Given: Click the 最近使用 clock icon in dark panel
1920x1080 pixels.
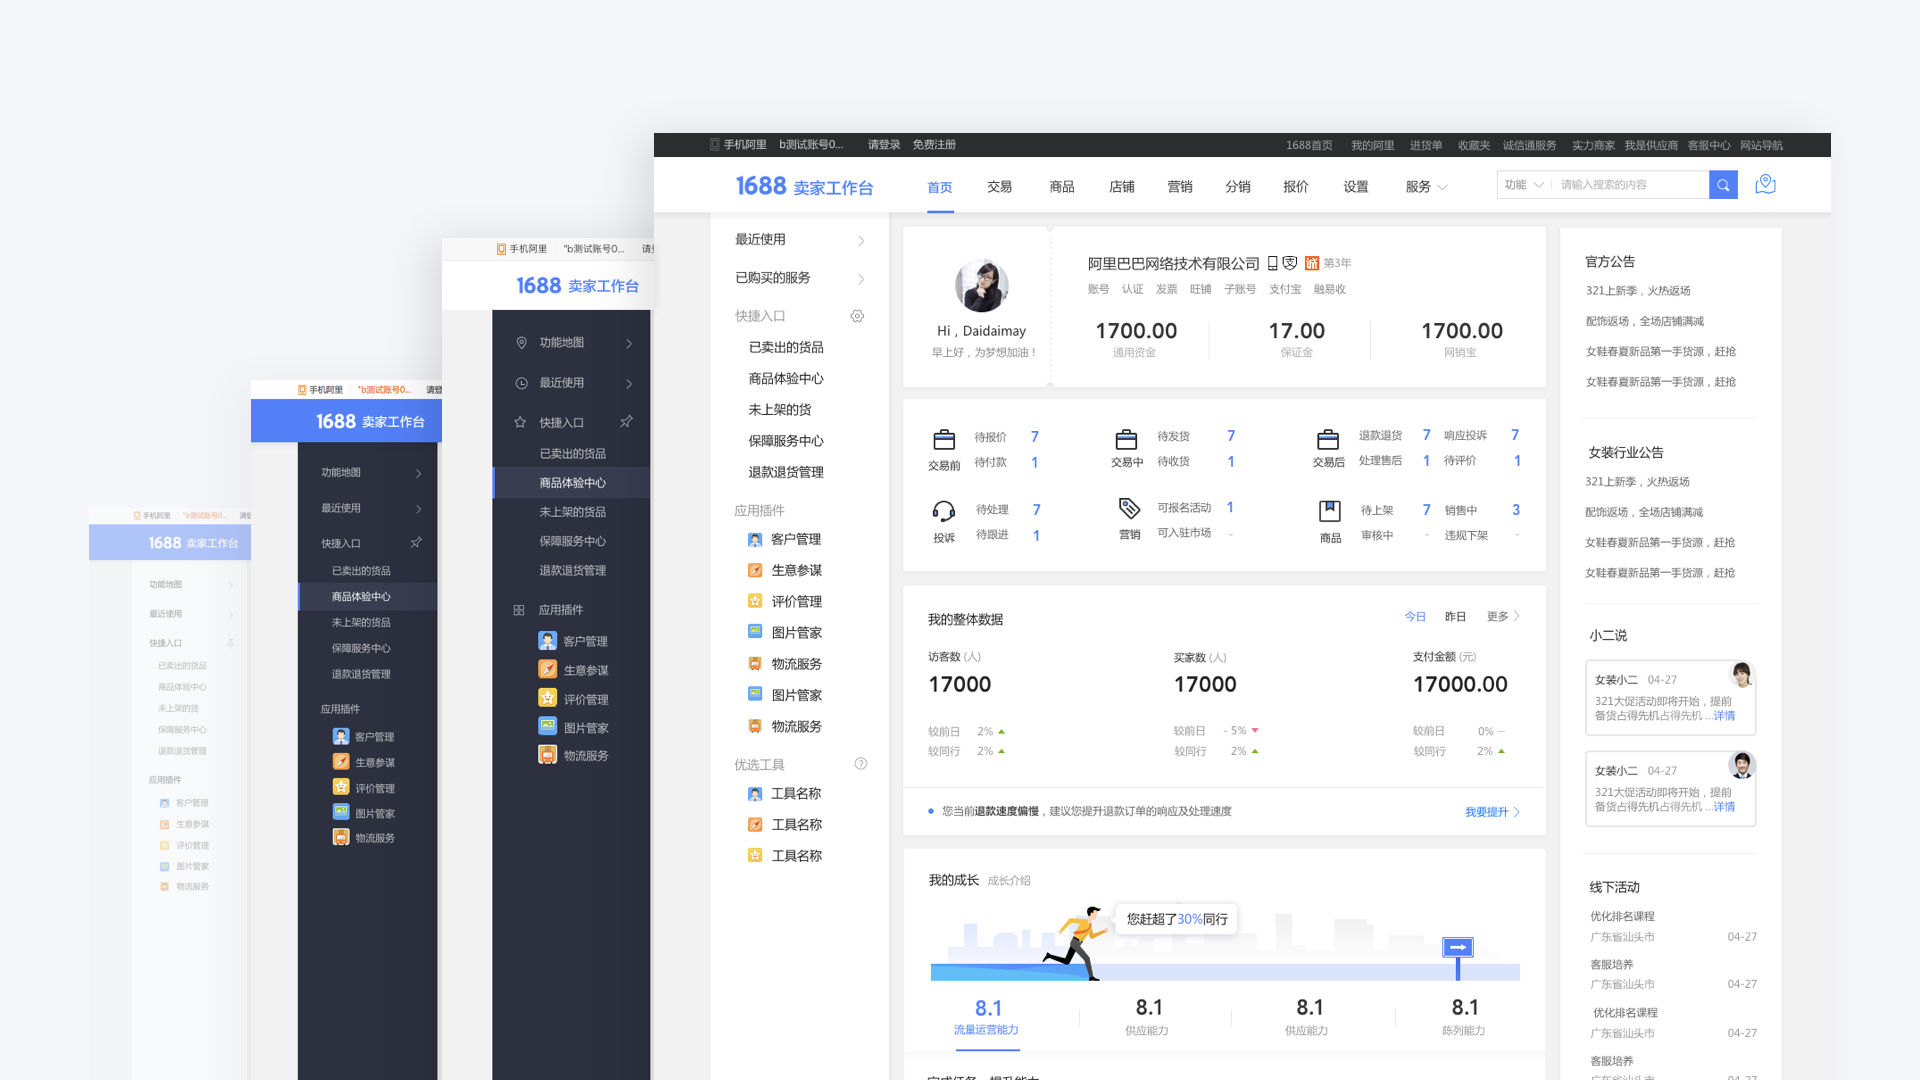Looking at the screenshot, I should coord(521,383).
